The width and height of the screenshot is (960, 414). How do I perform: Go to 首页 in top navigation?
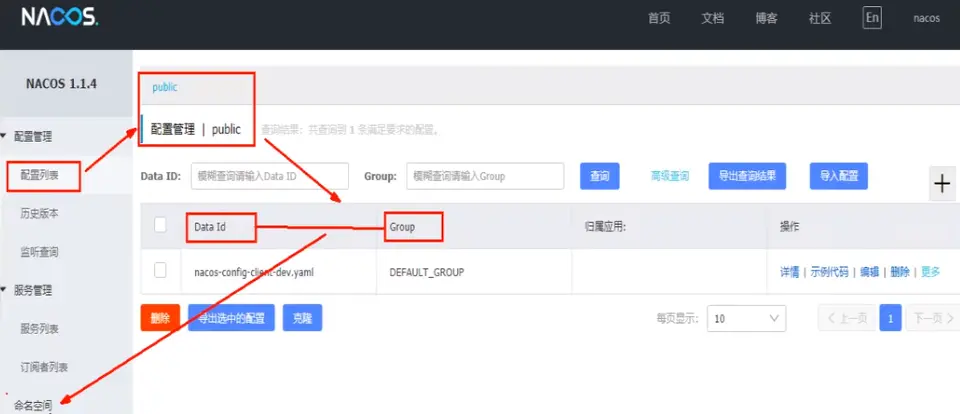659,18
